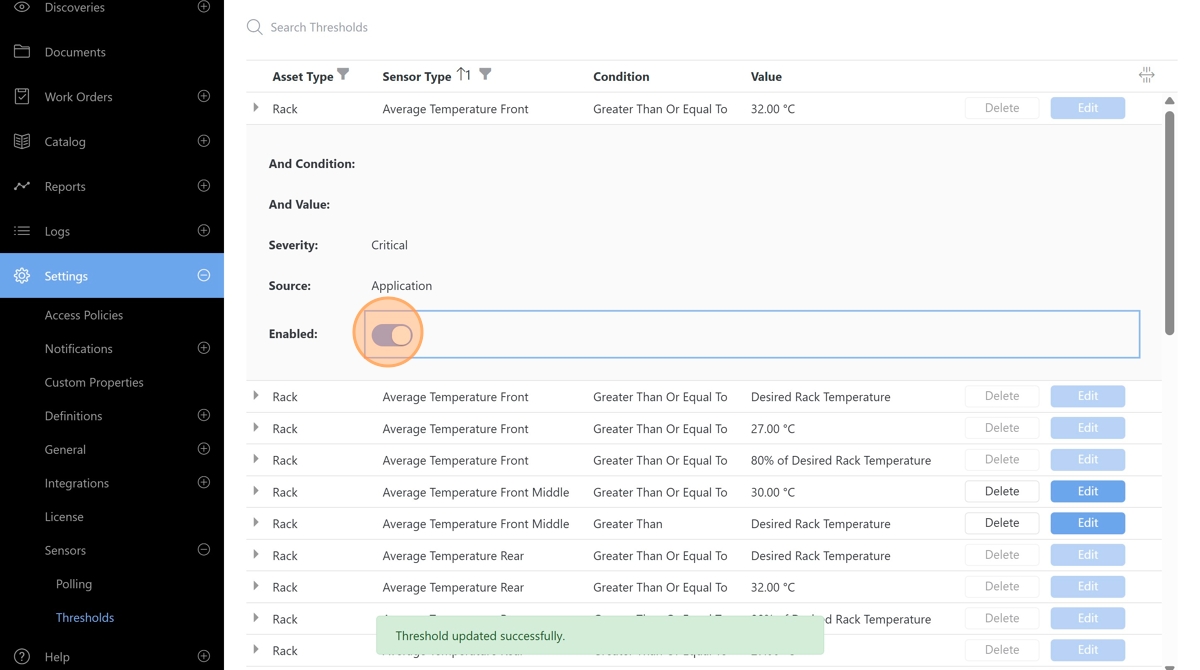The width and height of the screenshot is (1200, 670).
Task: Expand the Average Temperature Front Middle 30.00 °C row
Action: pos(256,491)
